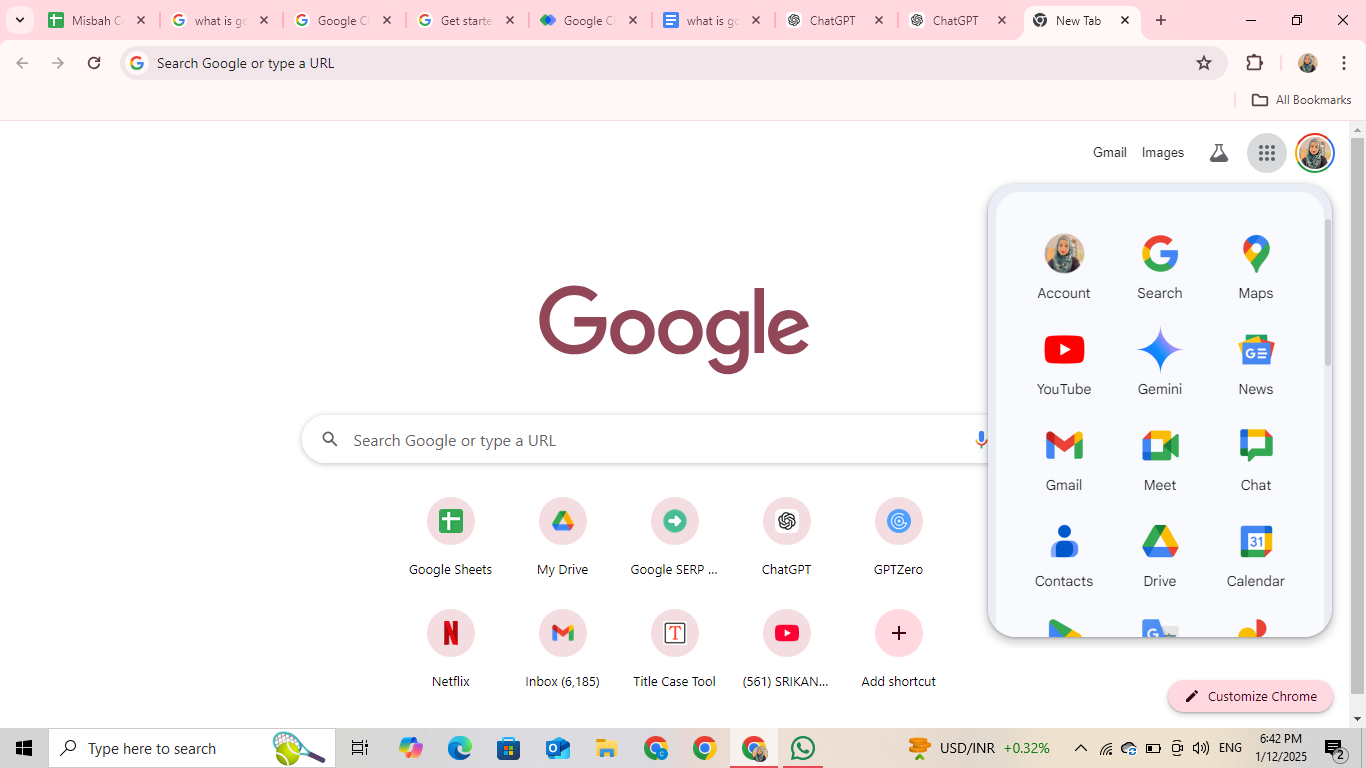Open the notification center icon
The width and height of the screenshot is (1366, 768).
(x=1335, y=748)
